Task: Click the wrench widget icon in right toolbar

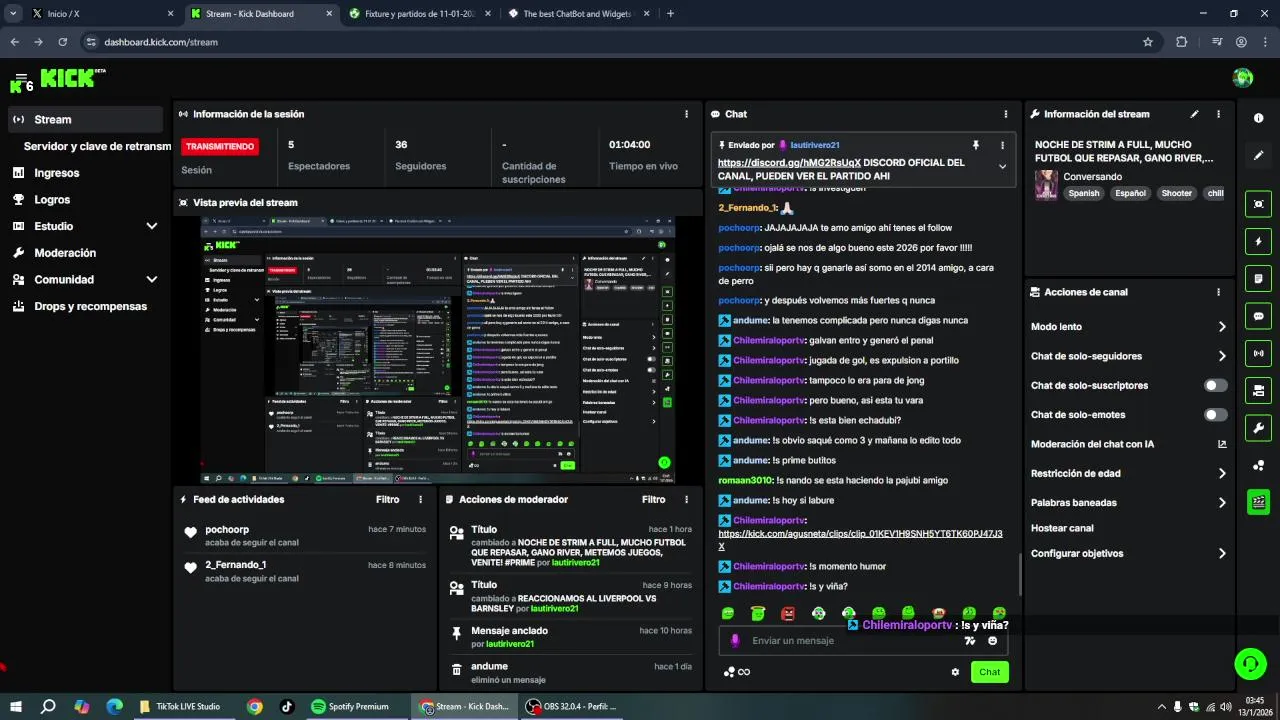Action: [1258, 428]
